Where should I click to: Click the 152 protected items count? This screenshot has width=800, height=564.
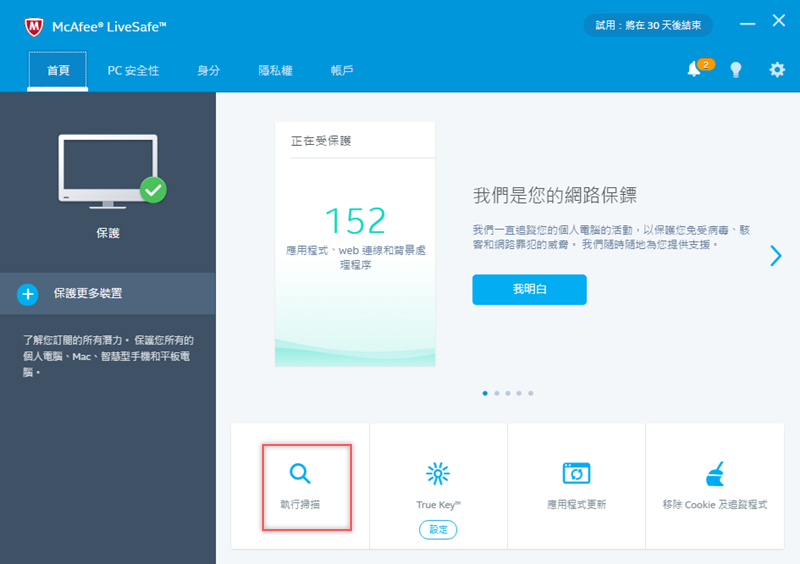(355, 220)
